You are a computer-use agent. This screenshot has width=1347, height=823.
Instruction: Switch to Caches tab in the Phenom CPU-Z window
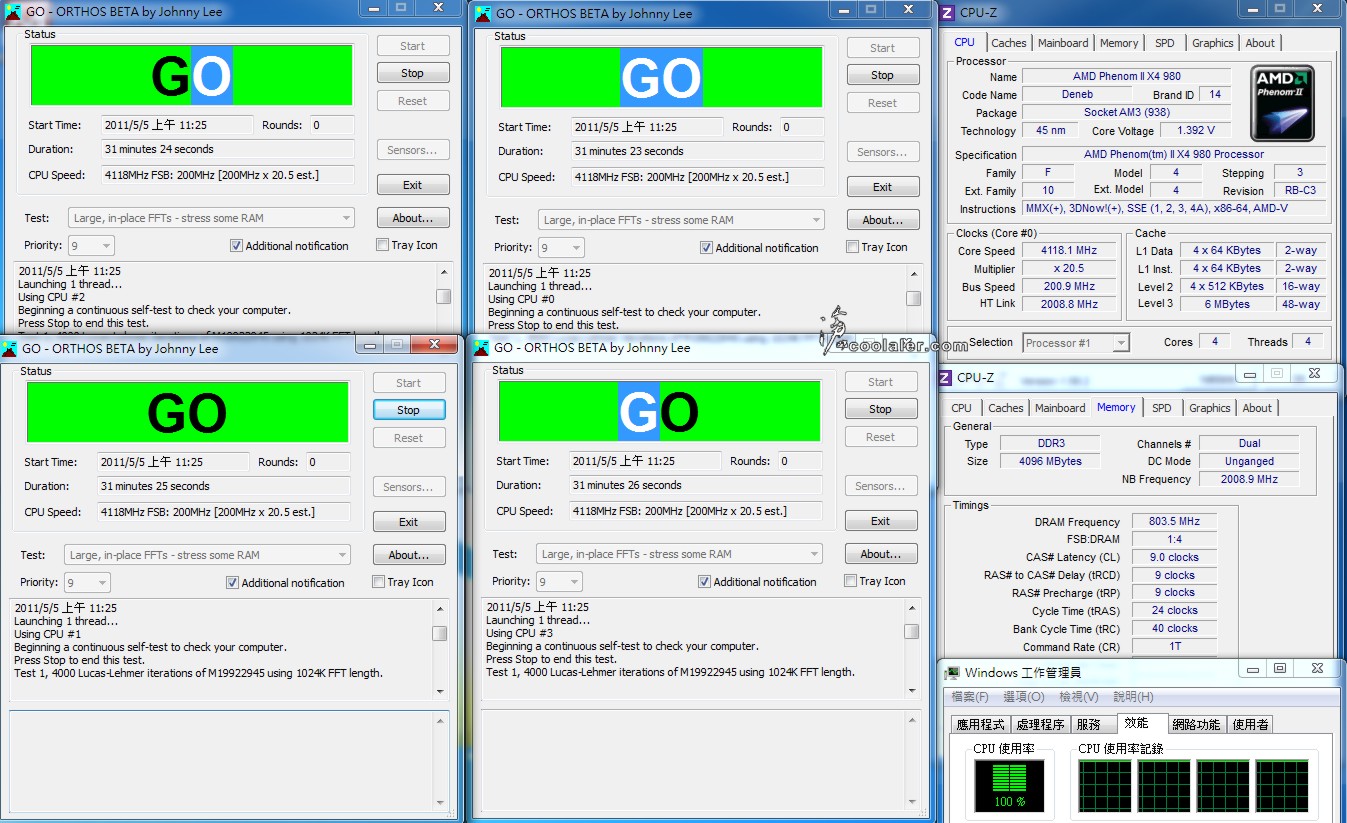1009,43
